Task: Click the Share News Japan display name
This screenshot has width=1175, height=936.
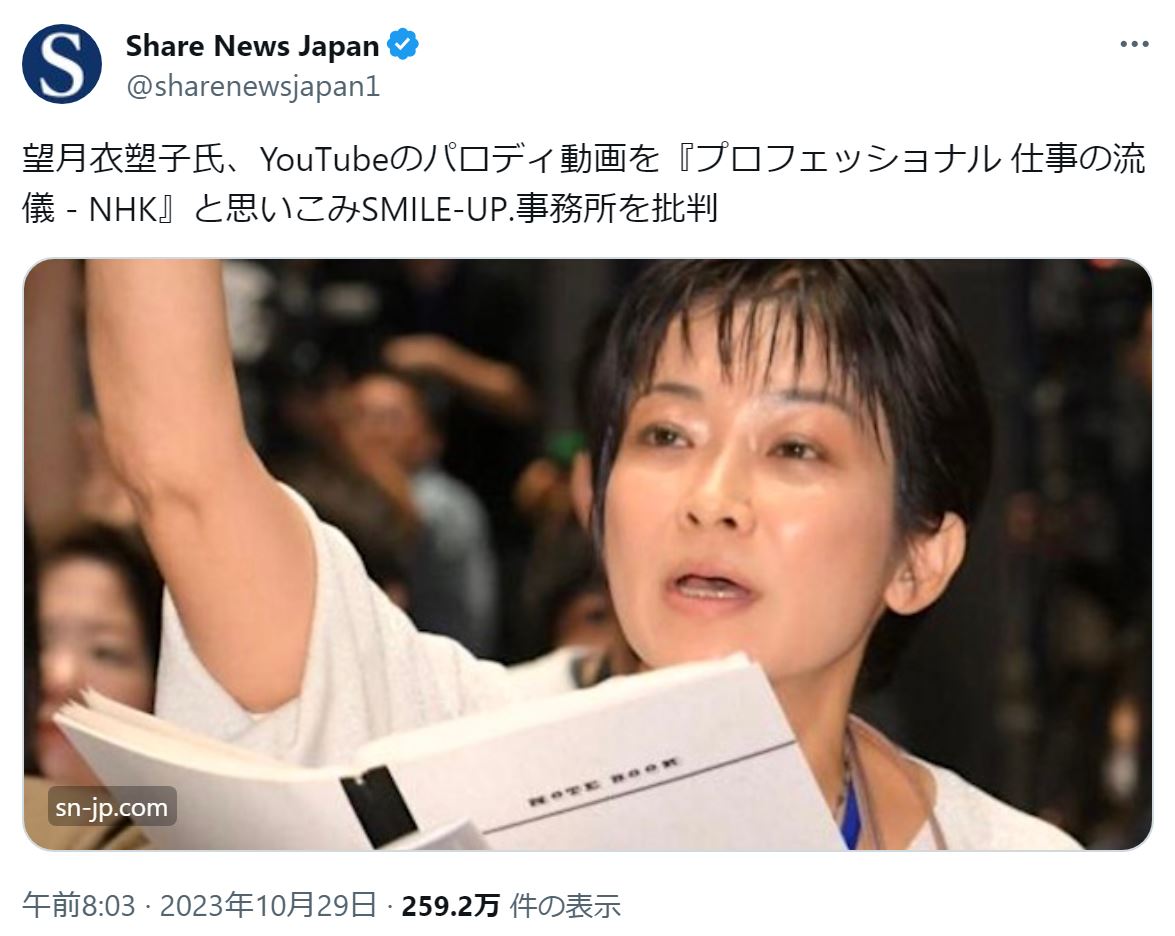Action: pyautogui.click(x=252, y=46)
